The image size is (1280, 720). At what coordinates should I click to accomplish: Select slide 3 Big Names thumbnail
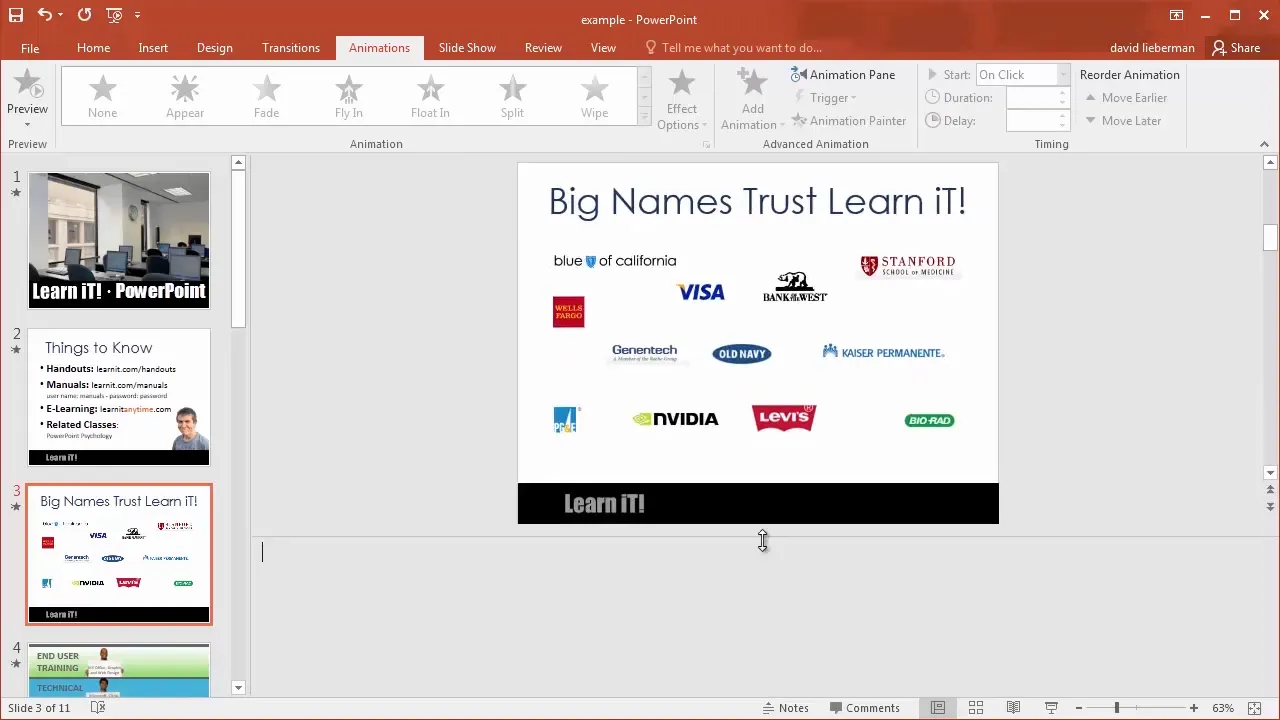click(119, 554)
